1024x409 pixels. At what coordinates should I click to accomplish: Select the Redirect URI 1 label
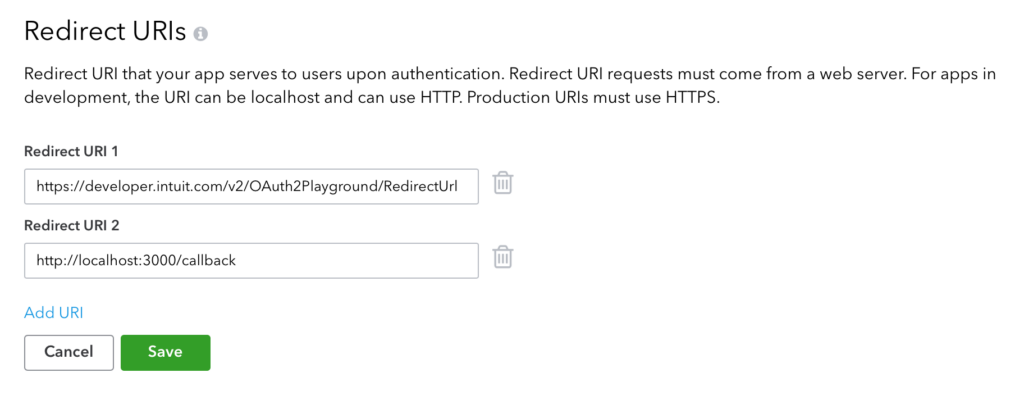pos(71,152)
